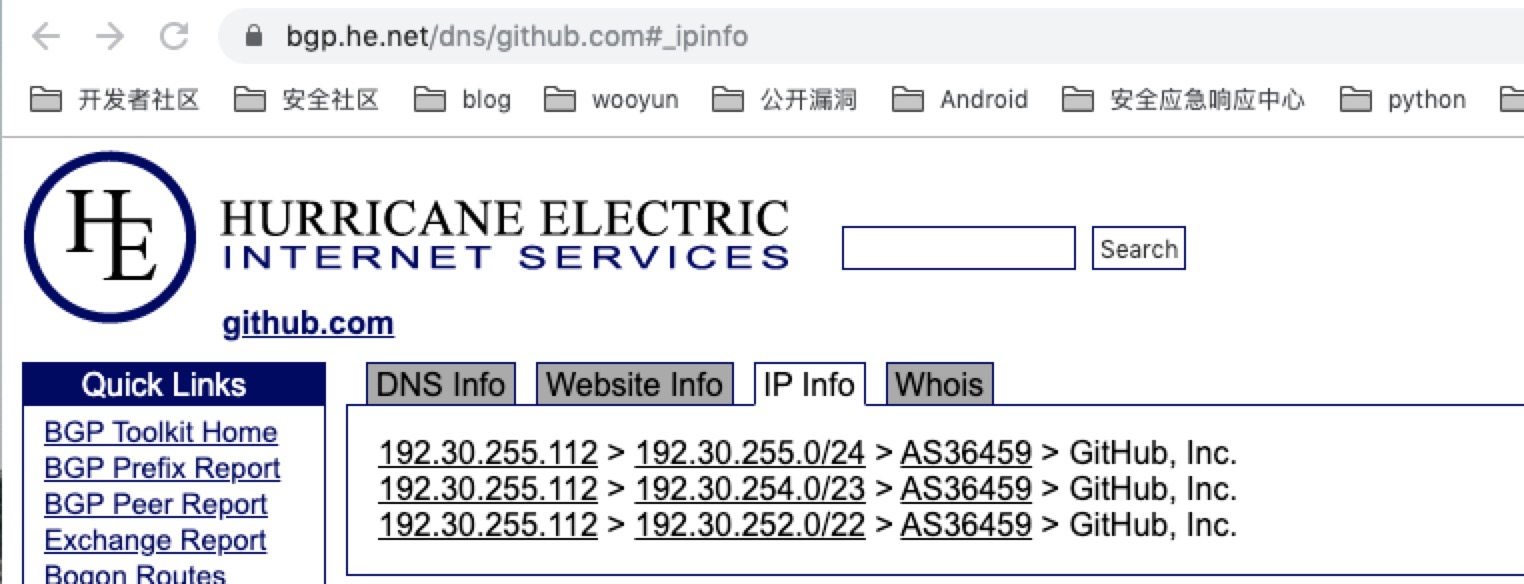Open the 公开漏洞 bookmarks folder
The height and width of the screenshot is (584, 1524).
[x=785, y=99]
